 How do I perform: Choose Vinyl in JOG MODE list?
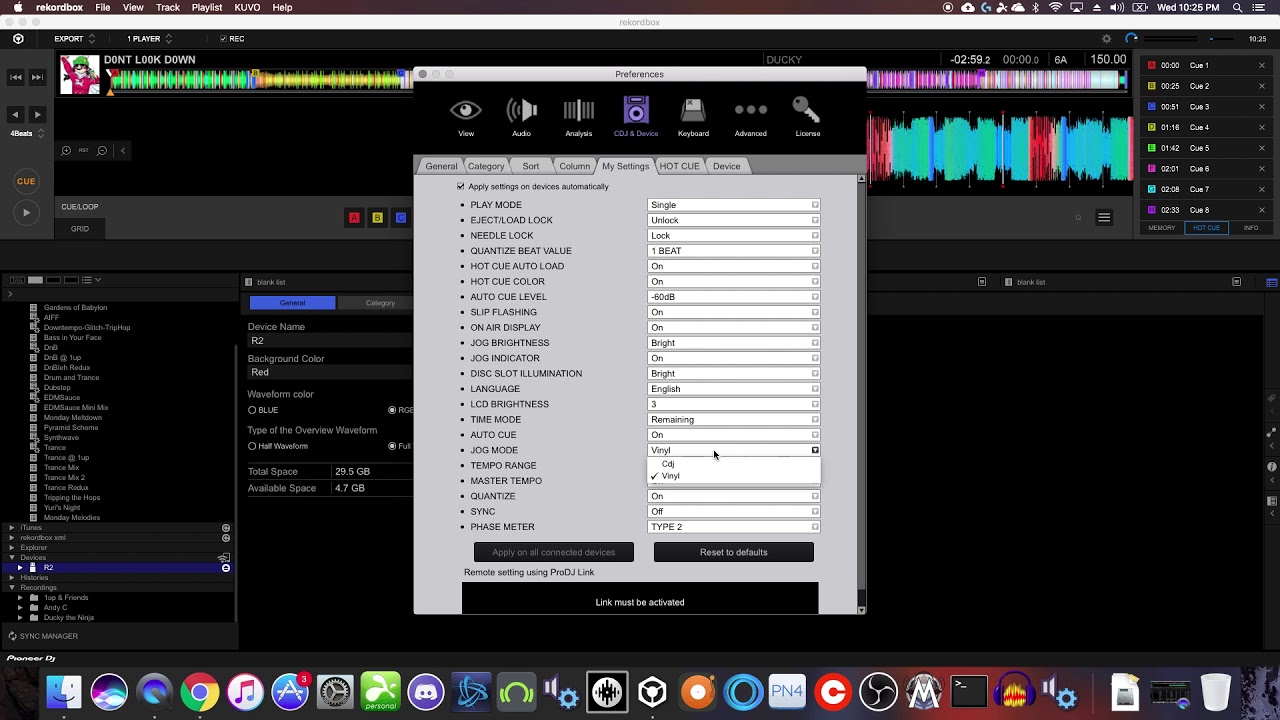[734, 476]
